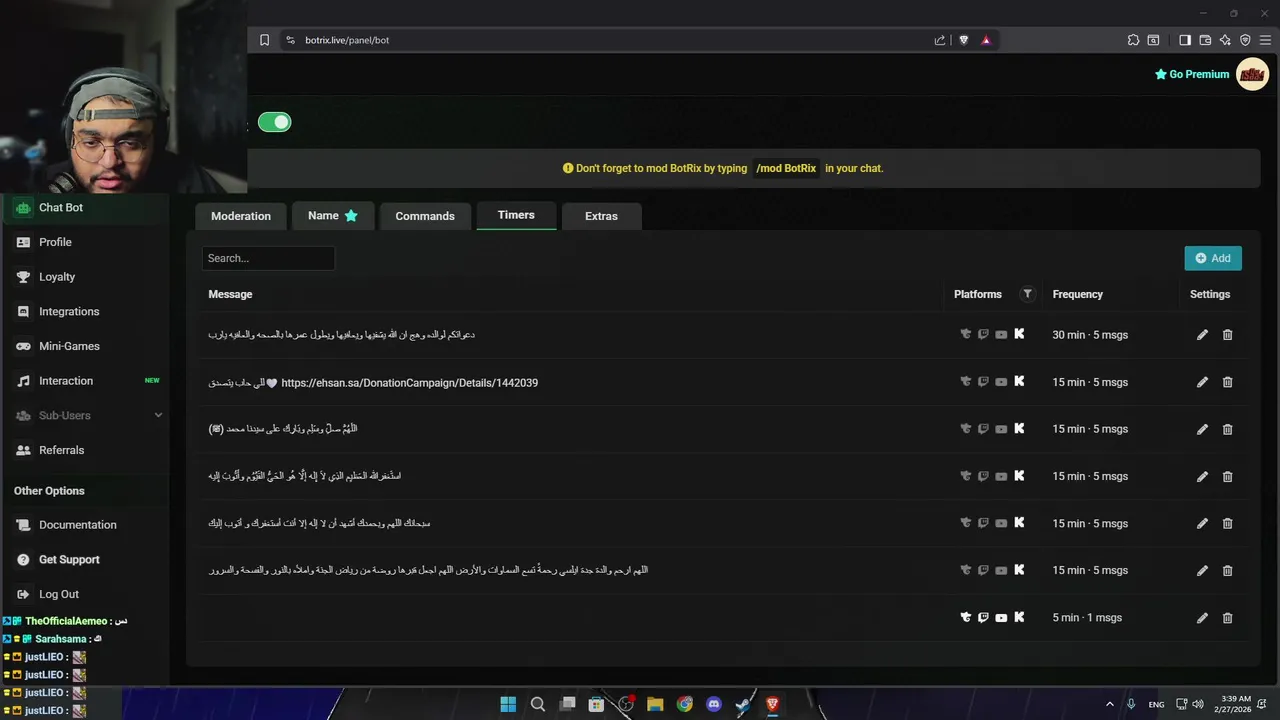Switch to the Moderation tab
The image size is (1280, 720).
241,216
